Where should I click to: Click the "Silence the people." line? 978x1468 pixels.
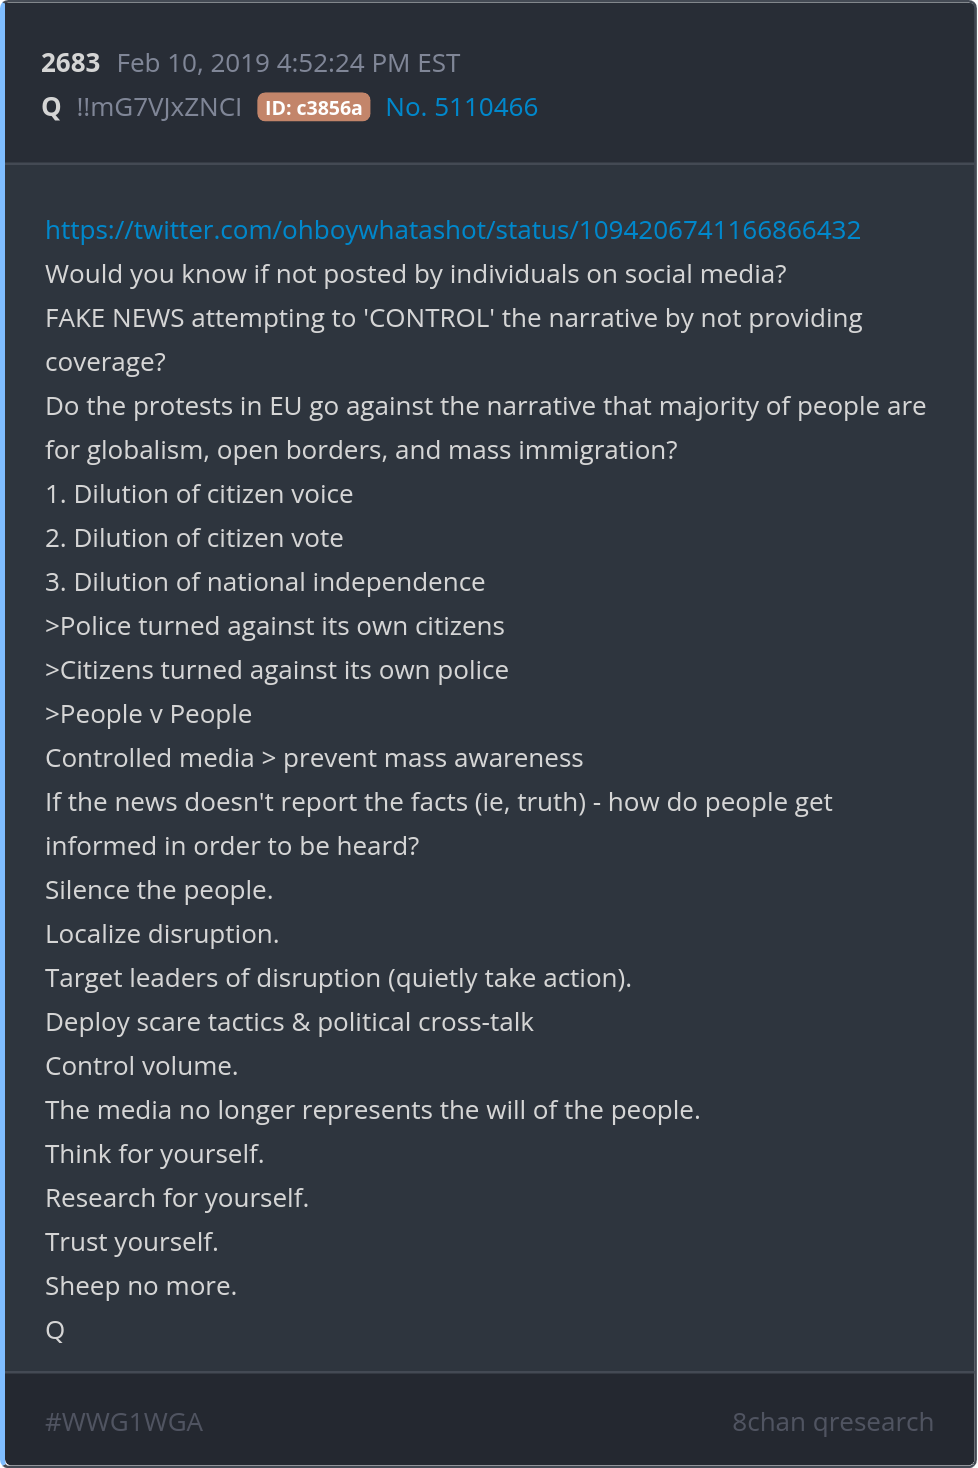[159, 890]
